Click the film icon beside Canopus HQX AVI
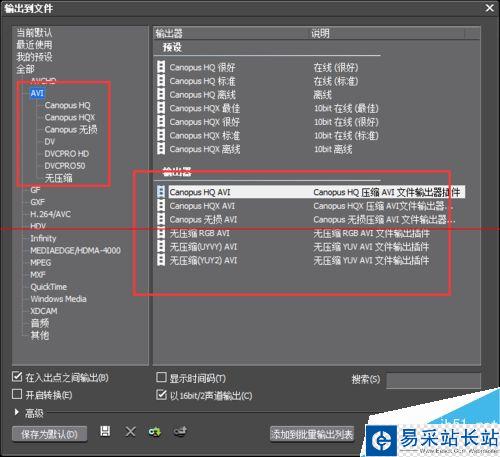The width and height of the screenshot is (500, 457). click(x=161, y=206)
